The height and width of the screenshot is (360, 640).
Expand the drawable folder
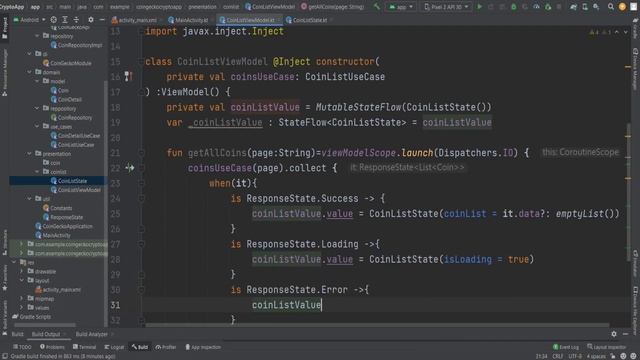coord(22,271)
